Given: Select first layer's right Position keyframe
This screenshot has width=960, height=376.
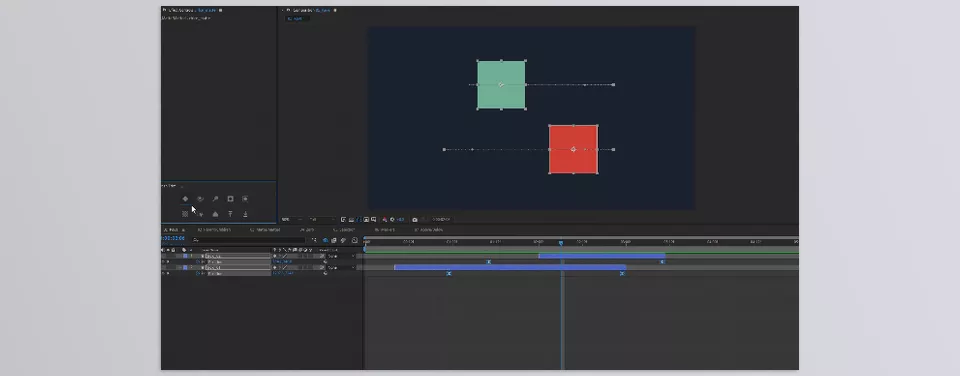Looking at the screenshot, I should click(x=662, y=261).
